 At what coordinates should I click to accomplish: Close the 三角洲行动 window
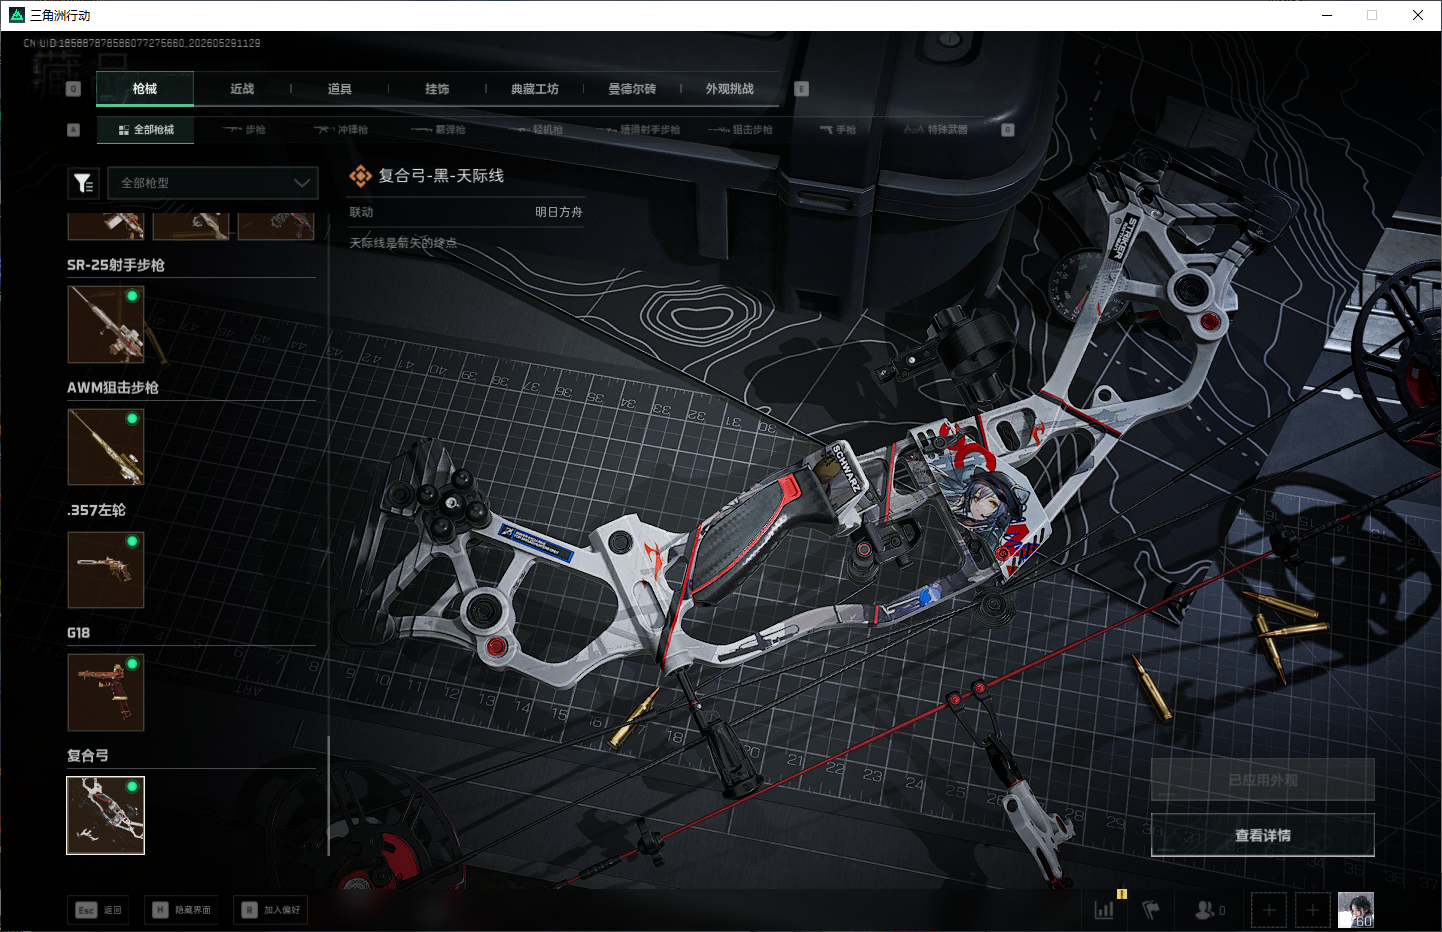[1418, 15]
